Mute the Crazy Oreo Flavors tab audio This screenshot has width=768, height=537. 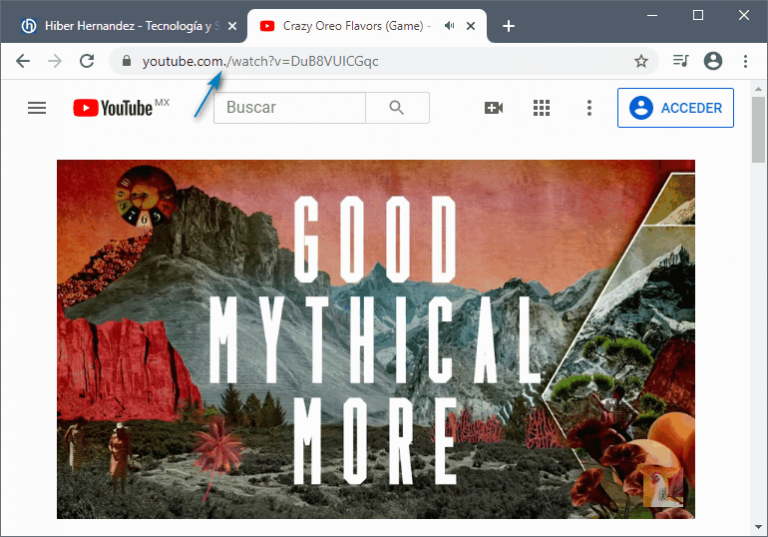pyautogui.click(x=449, y=26)
